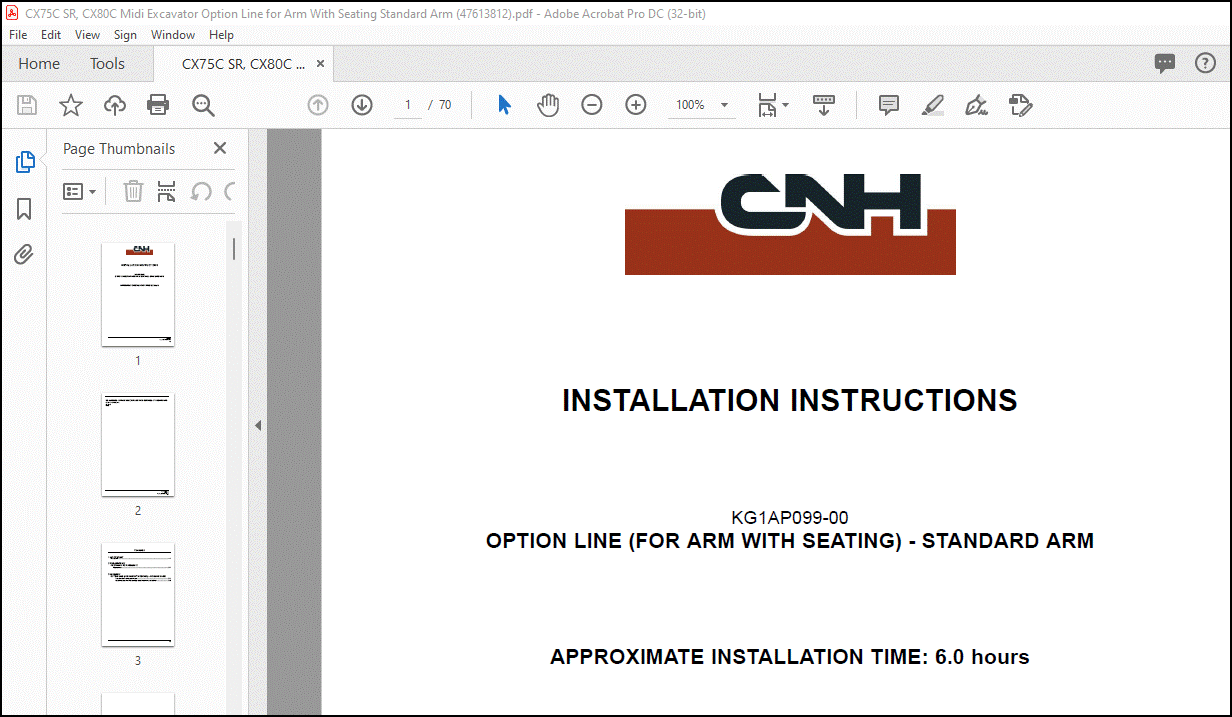Viewport: 1232px width, 717px height.
Task: Open the Window menu
Action: 173,35
